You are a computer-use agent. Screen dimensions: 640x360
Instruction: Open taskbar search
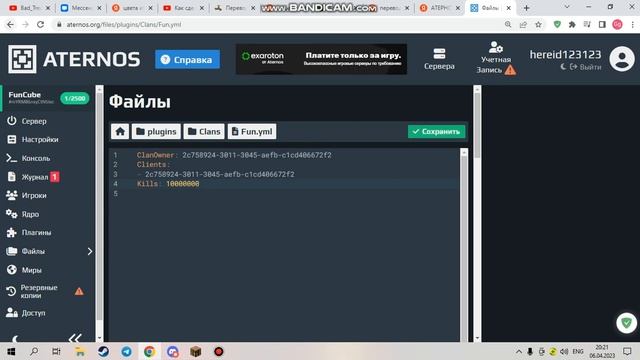[34, 351]
